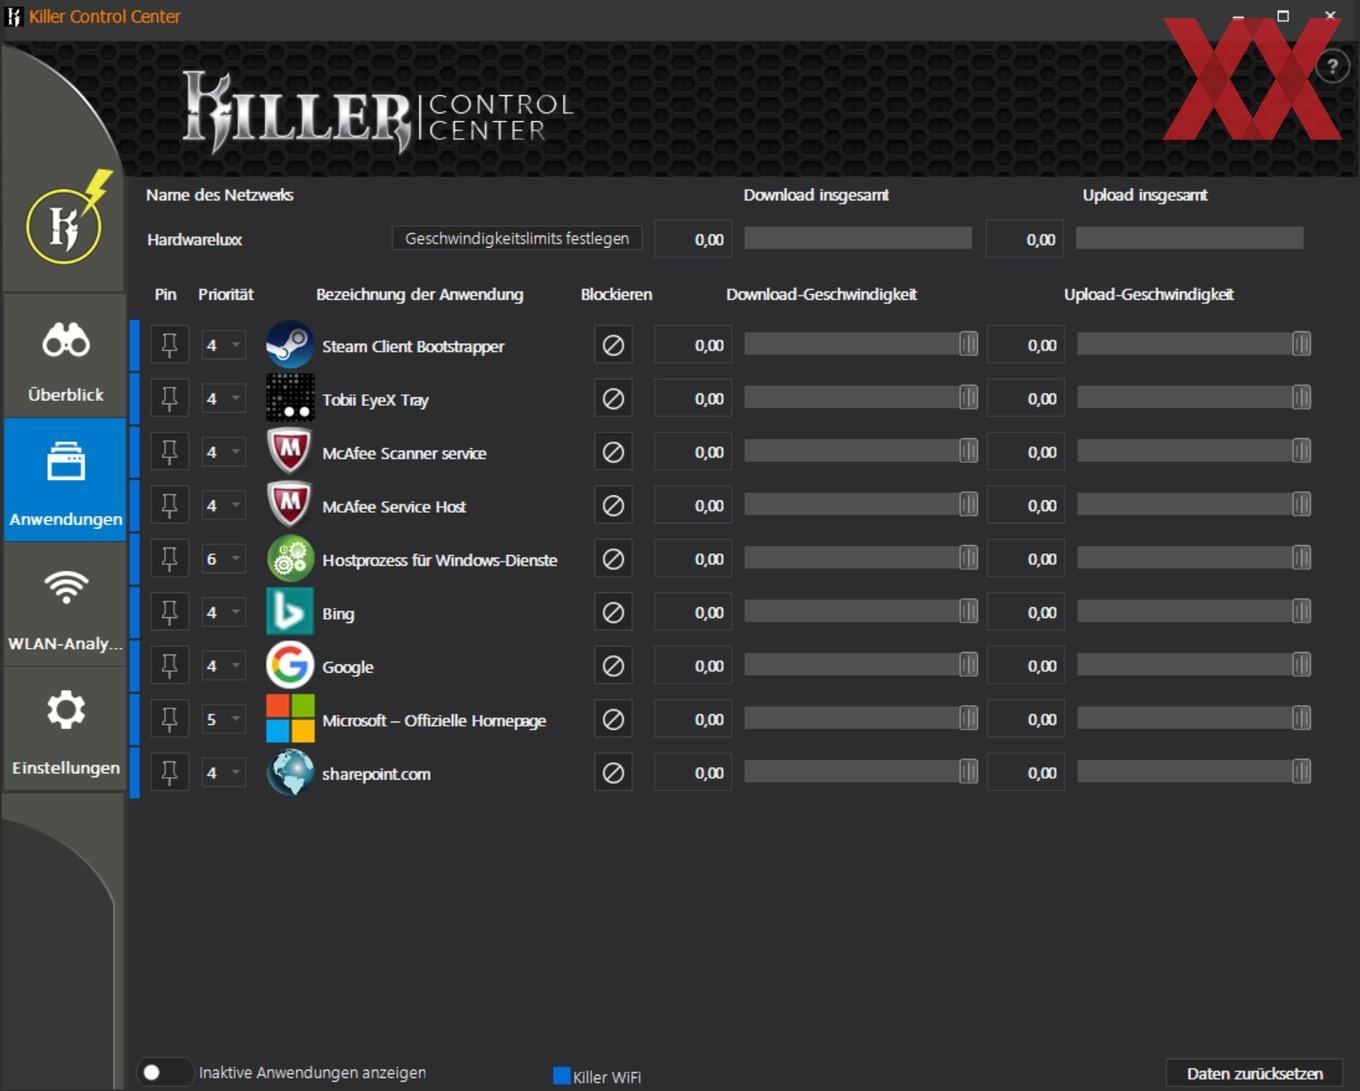Open priority dropdown for Microsoft Offizielle Homepage

[223, 719]
